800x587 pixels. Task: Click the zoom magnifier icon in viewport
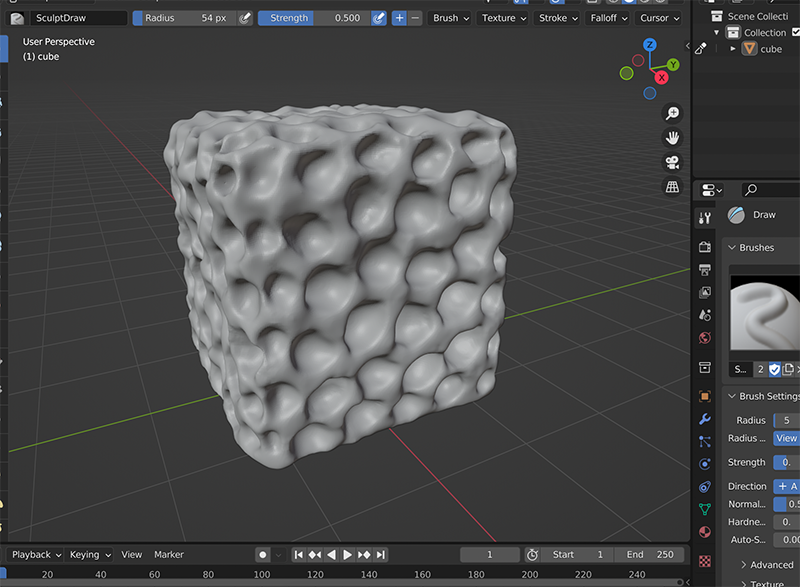coord(672,113)
